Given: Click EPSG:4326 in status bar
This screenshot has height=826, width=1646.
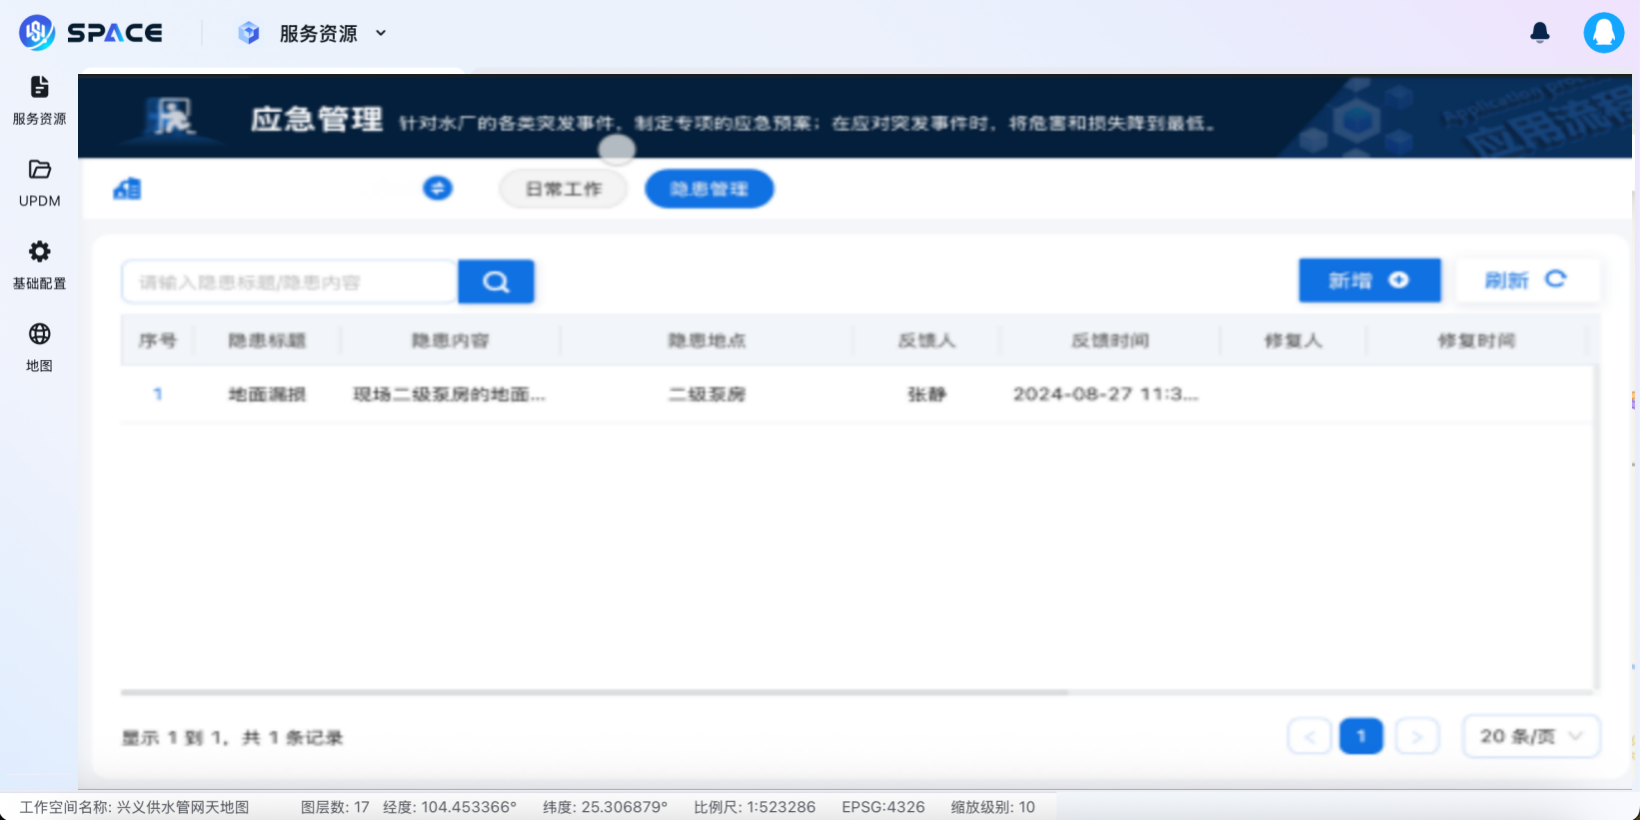Looking at the screenshot, I should point(883,808).
